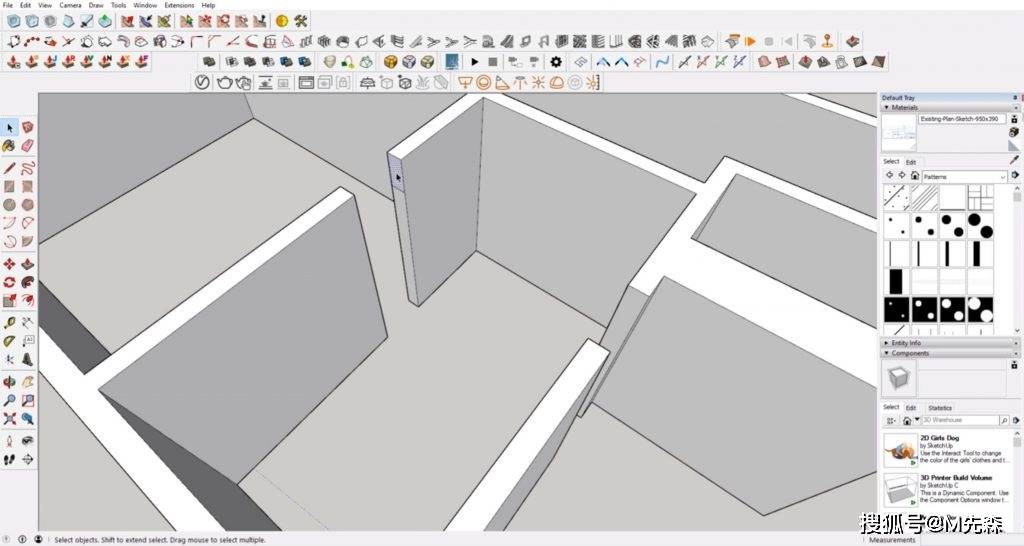The width and height of the screenshot is (1024, 546).
Task: Click the current material preview thumbnail
Action: coord(898,133)
